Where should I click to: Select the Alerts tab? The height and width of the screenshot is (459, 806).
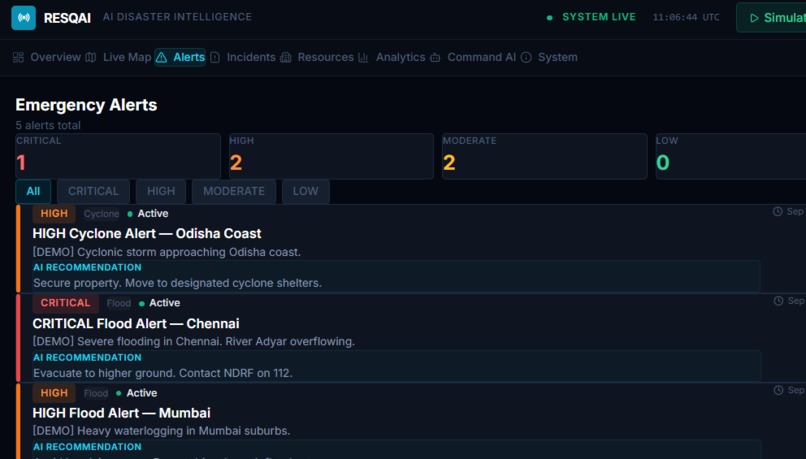click(x=180, y=57)
